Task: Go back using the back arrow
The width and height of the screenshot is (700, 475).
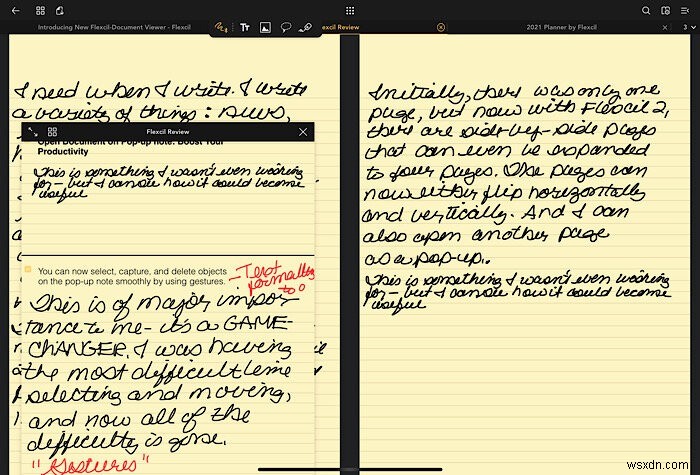Action: coord(16,10)
